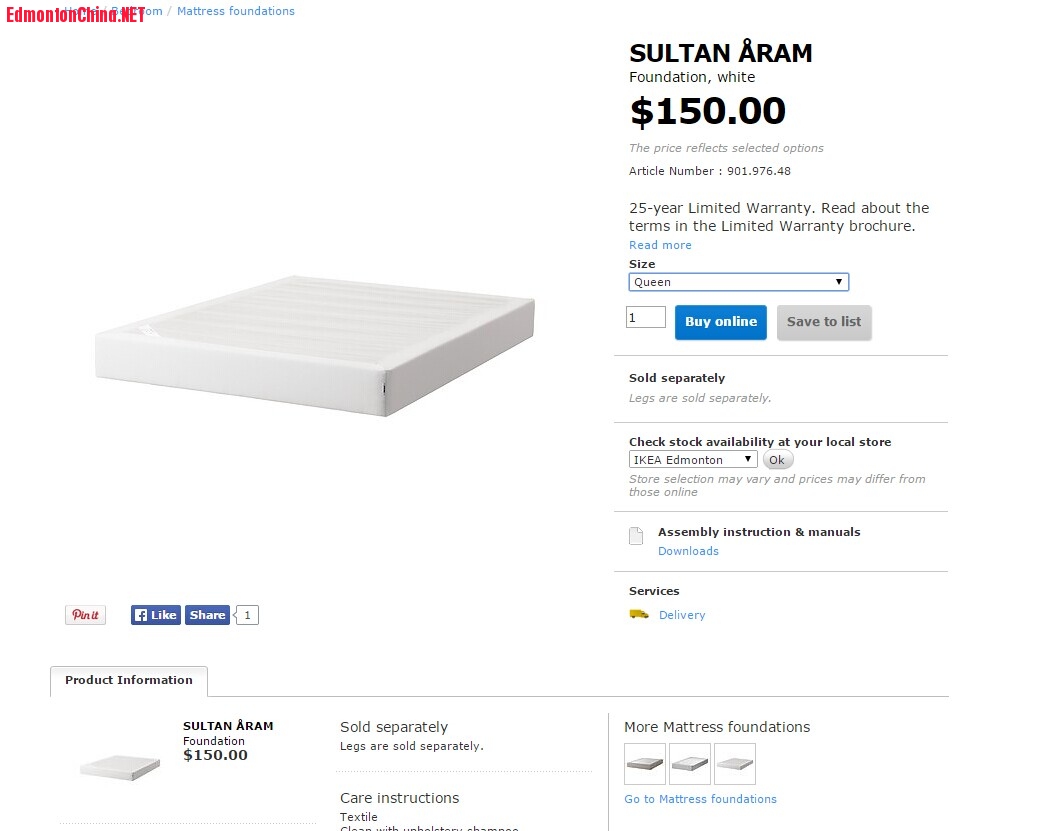Expand the IKEA Edmonton store dropdown
Viewport: 1057px width, 831px height.
coord(693,460)
